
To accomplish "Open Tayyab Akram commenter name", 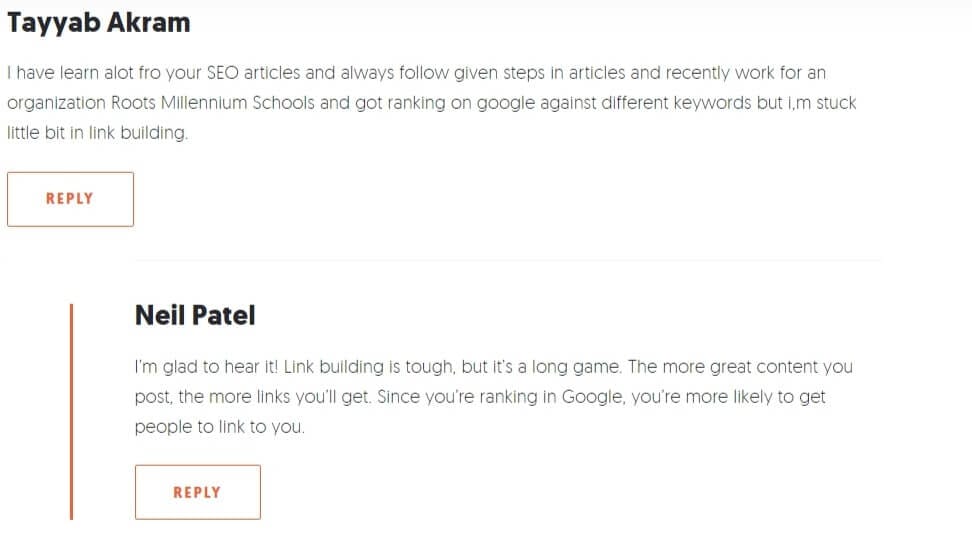I will coord(99,24).
